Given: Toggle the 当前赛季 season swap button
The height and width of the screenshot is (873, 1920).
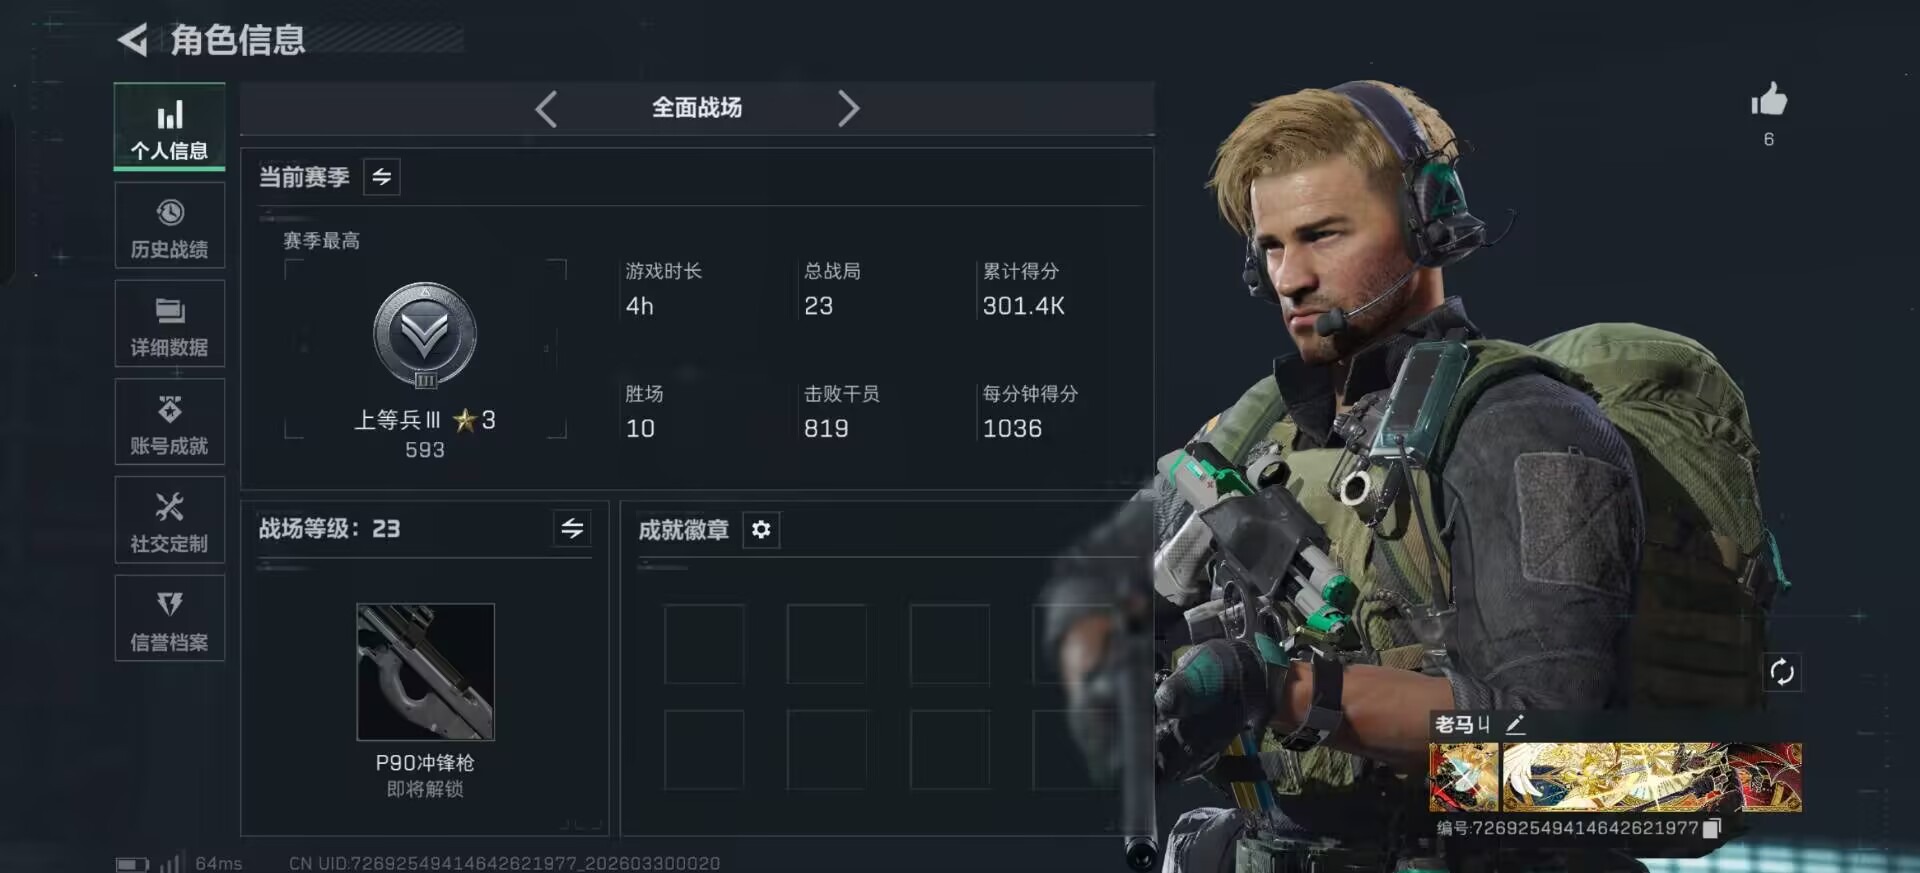Looking at the screenshot, I should [x=382, y=177].
